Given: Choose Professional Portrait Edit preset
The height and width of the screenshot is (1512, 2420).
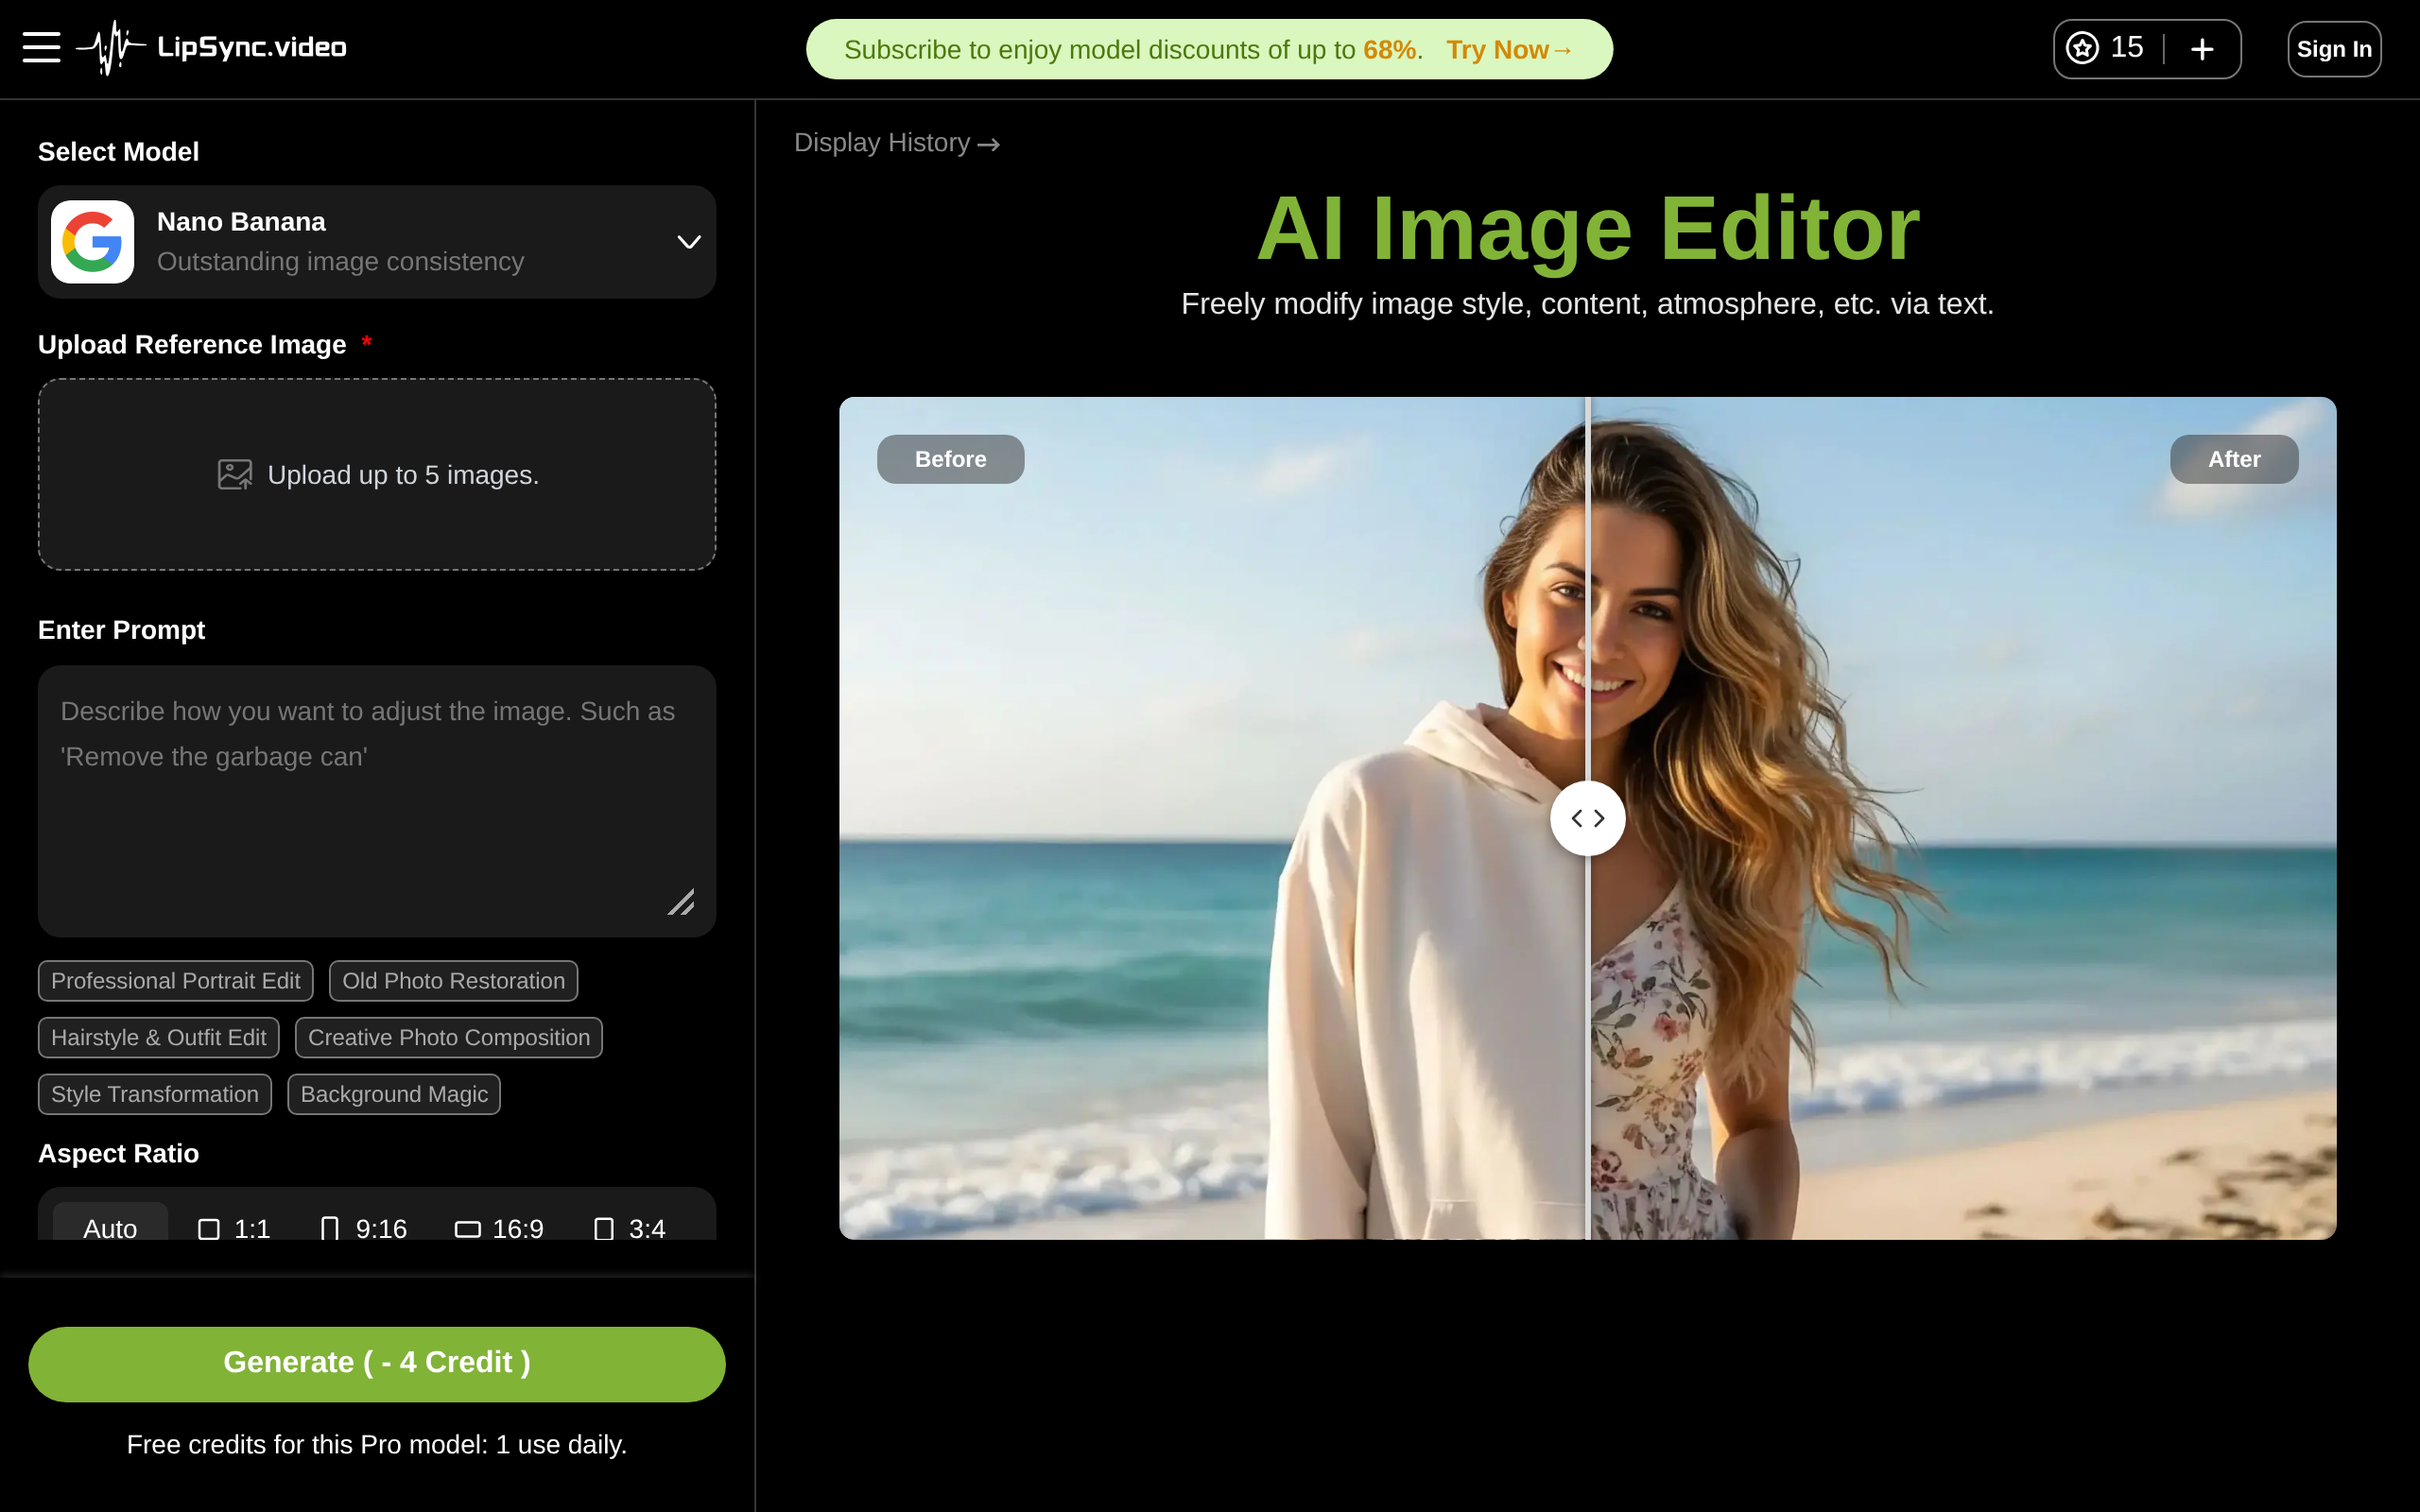Looking at the screenshot, I should pos(176,981).
